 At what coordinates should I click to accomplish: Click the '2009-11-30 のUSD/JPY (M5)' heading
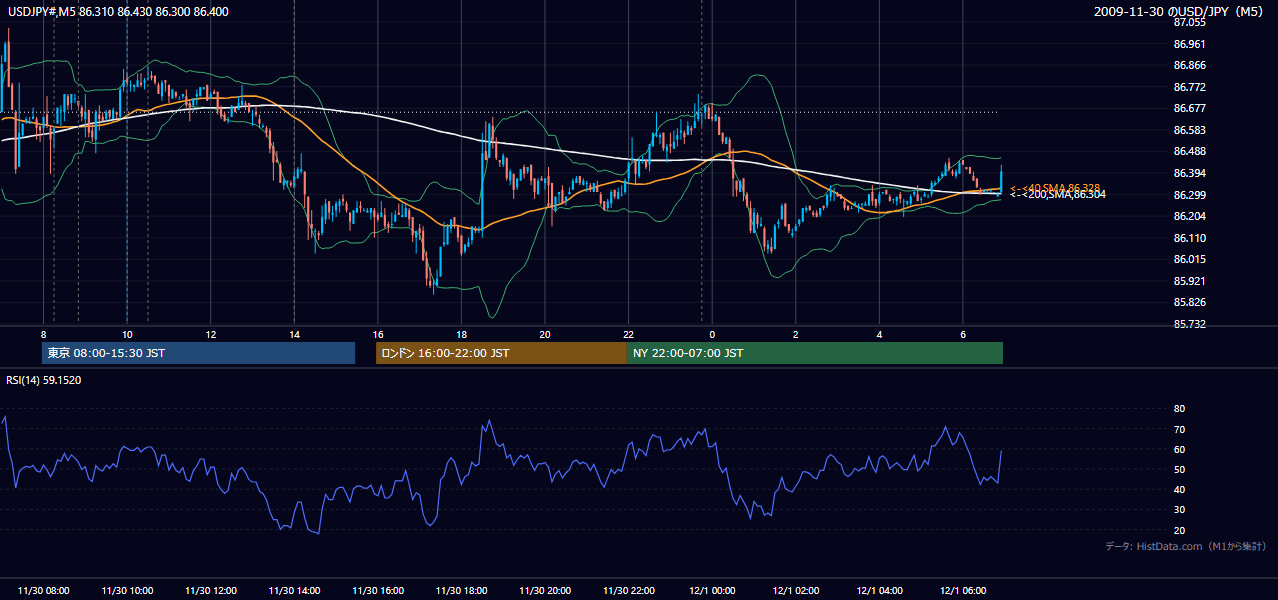(1180, 11)
